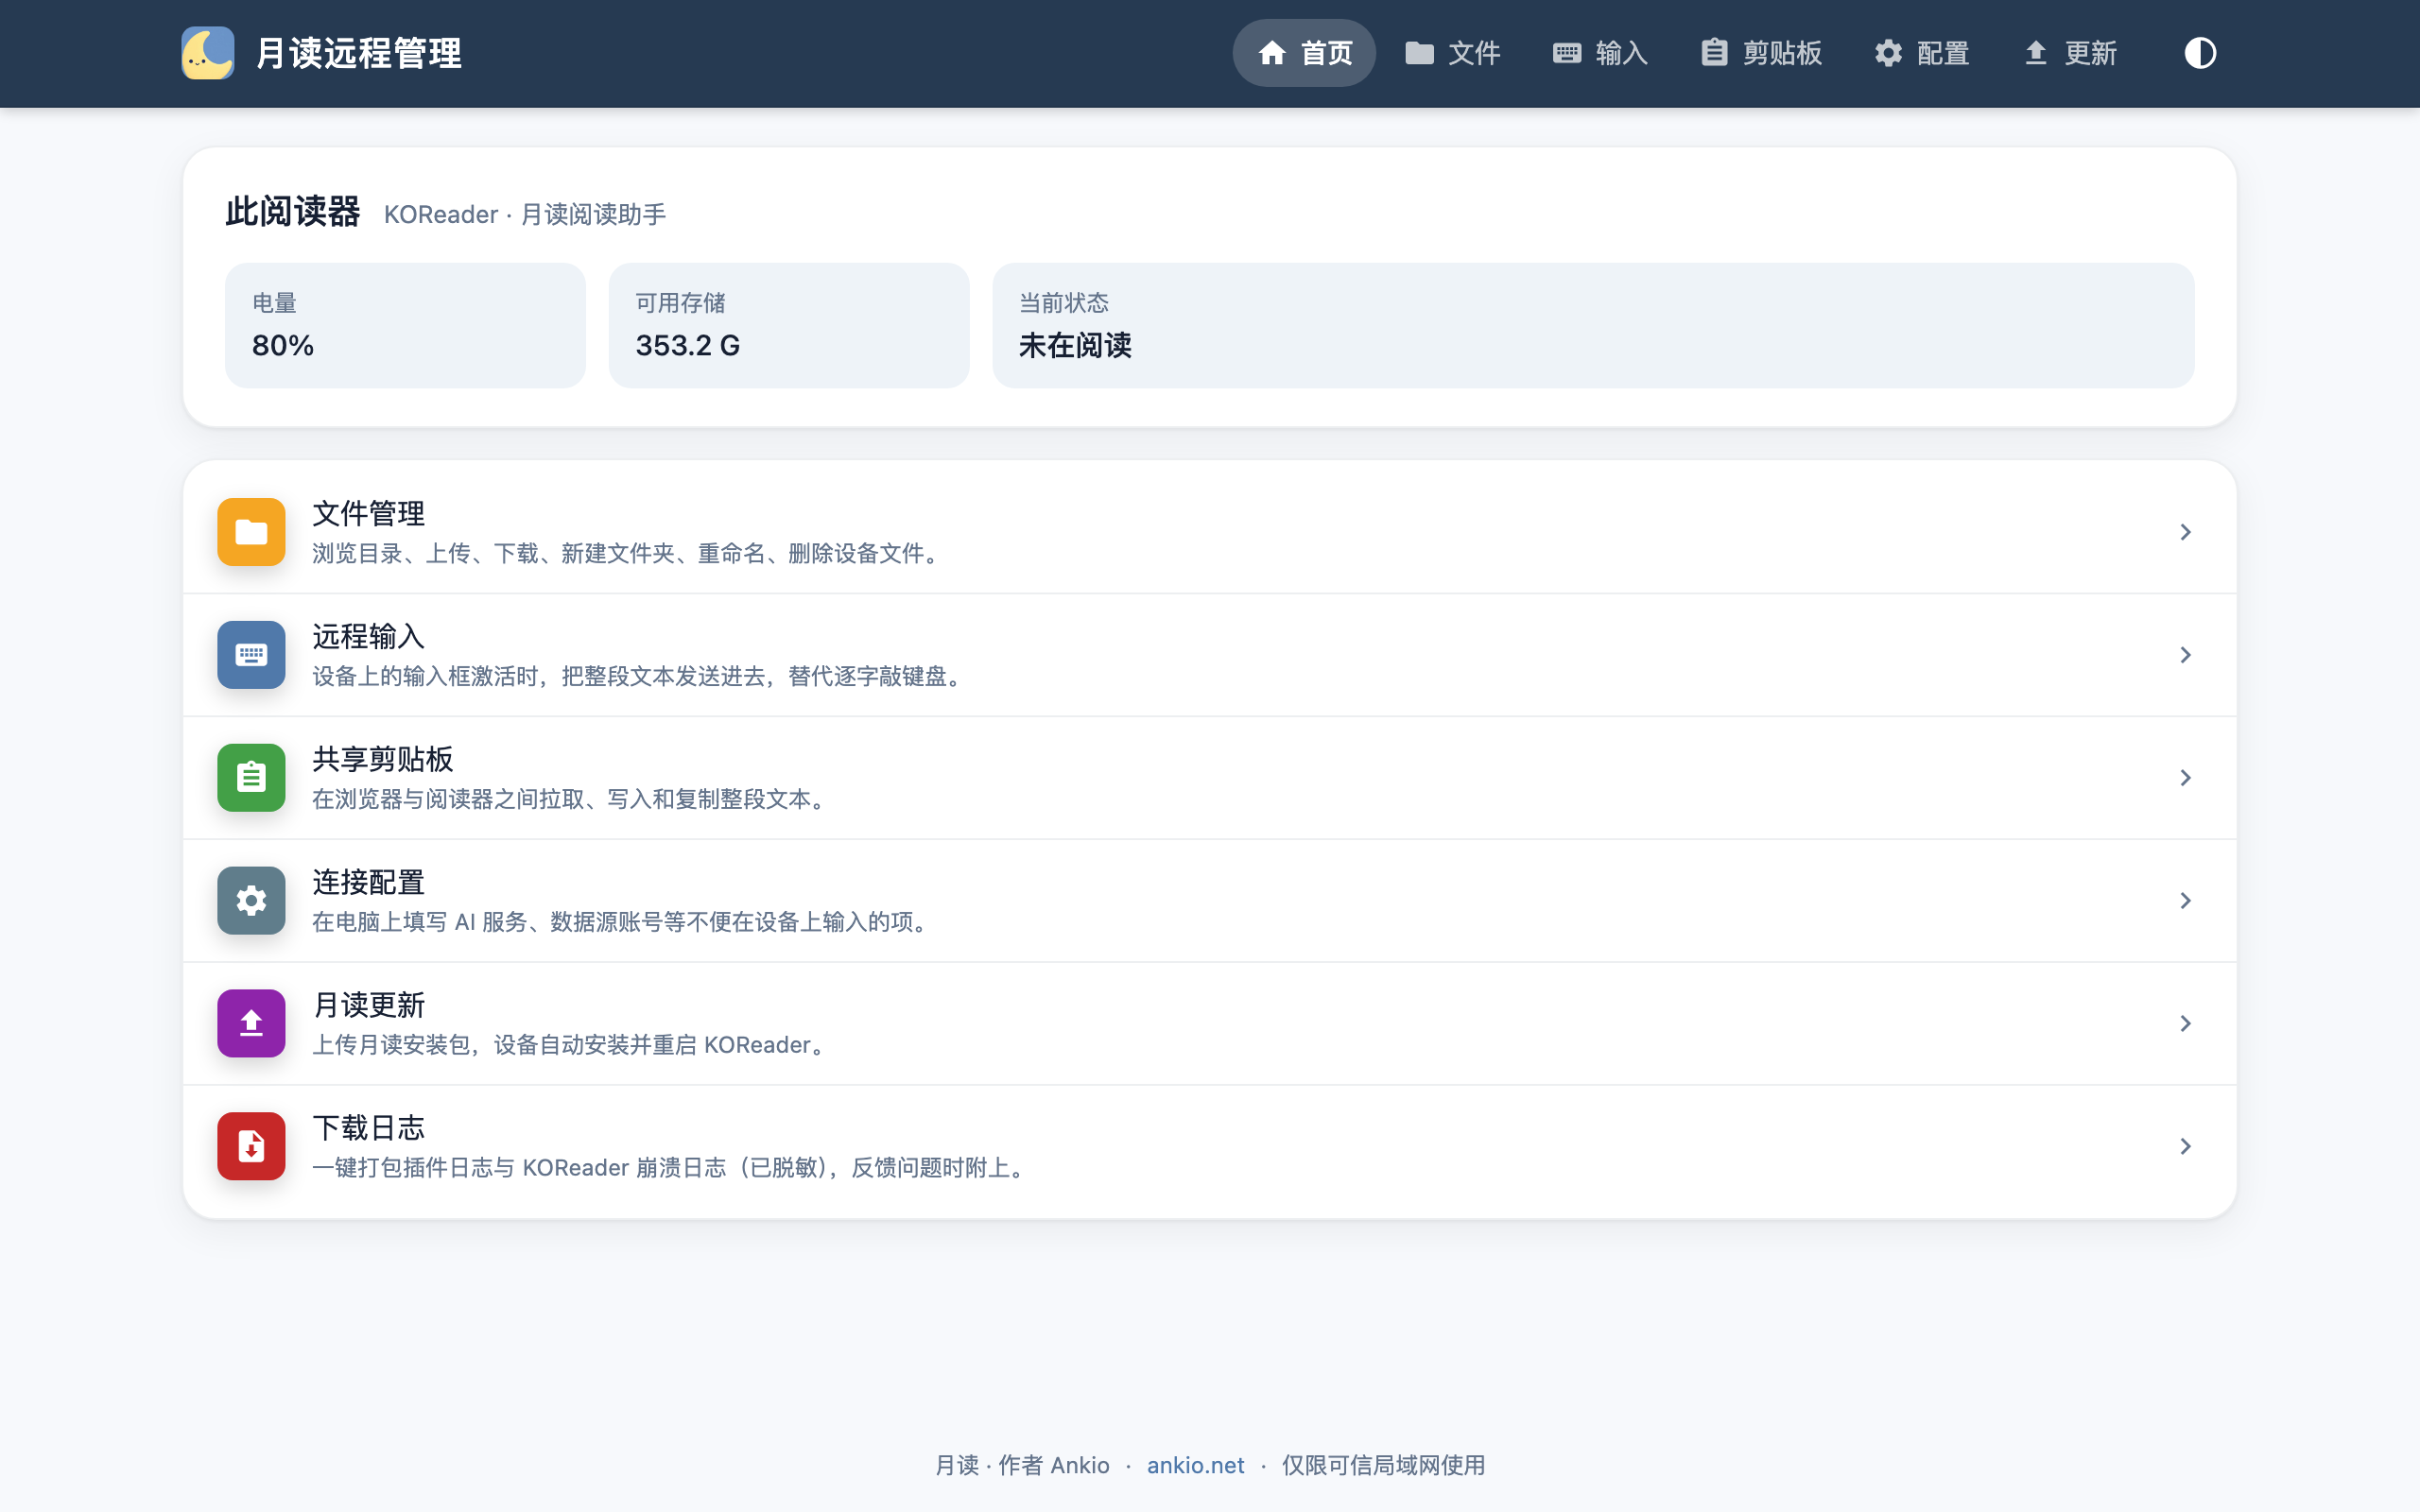The height and width of the screenshot is (1512, 2420).
Task: Click the 此阅读器 heading
Action: (x=292, y=212)
